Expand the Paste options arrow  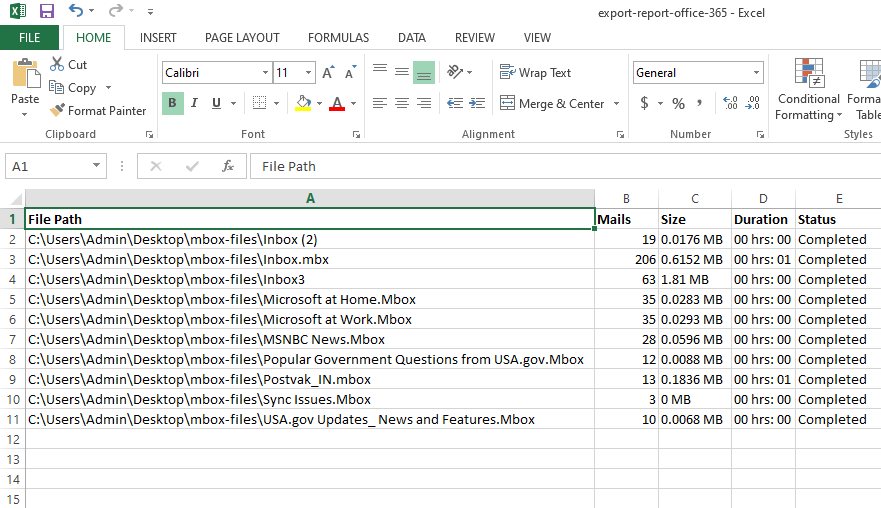(25, 114)
